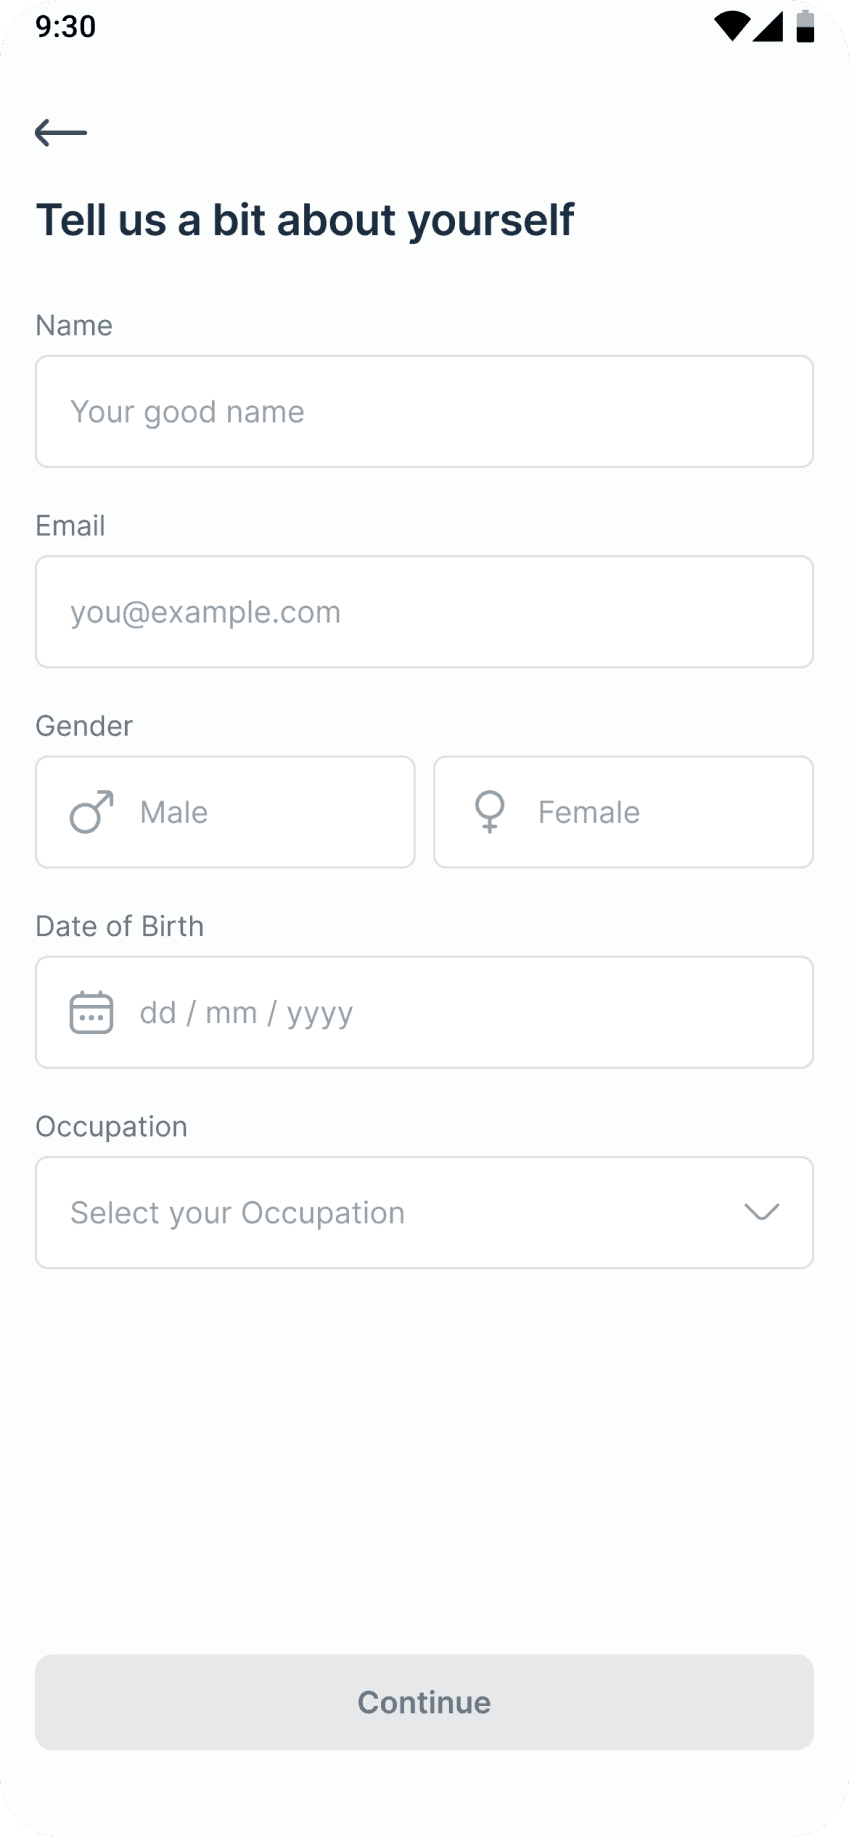Viewport: 849px width, 1838px height.
Task: Click the male symbol icon
Action: [x=91, y=812]
